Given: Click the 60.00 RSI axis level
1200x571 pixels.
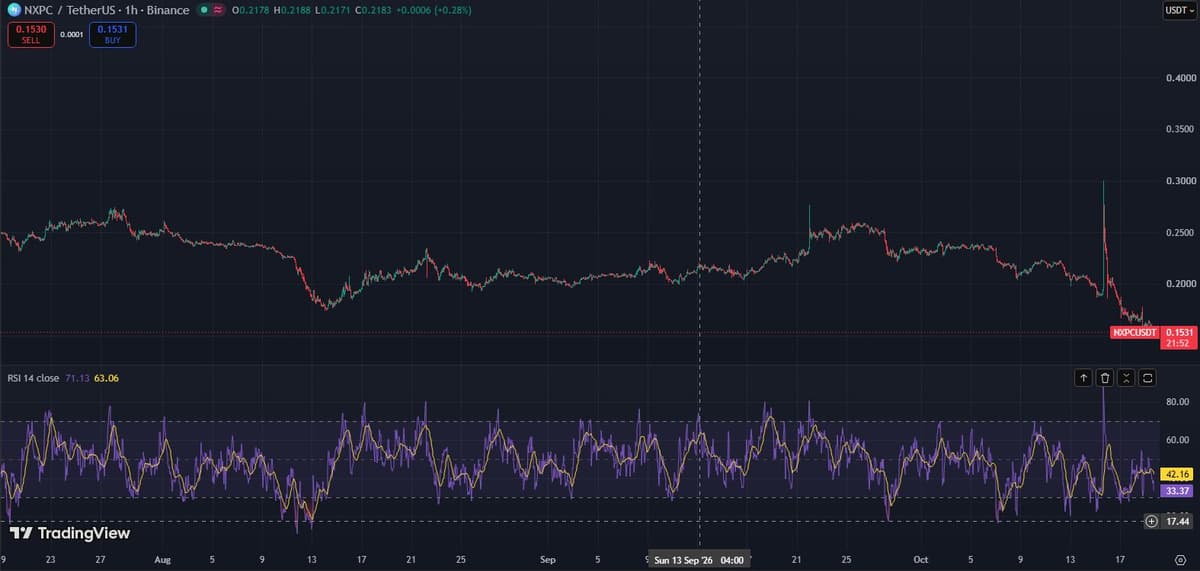Looking at the screenshot, I should point(1177,440).
